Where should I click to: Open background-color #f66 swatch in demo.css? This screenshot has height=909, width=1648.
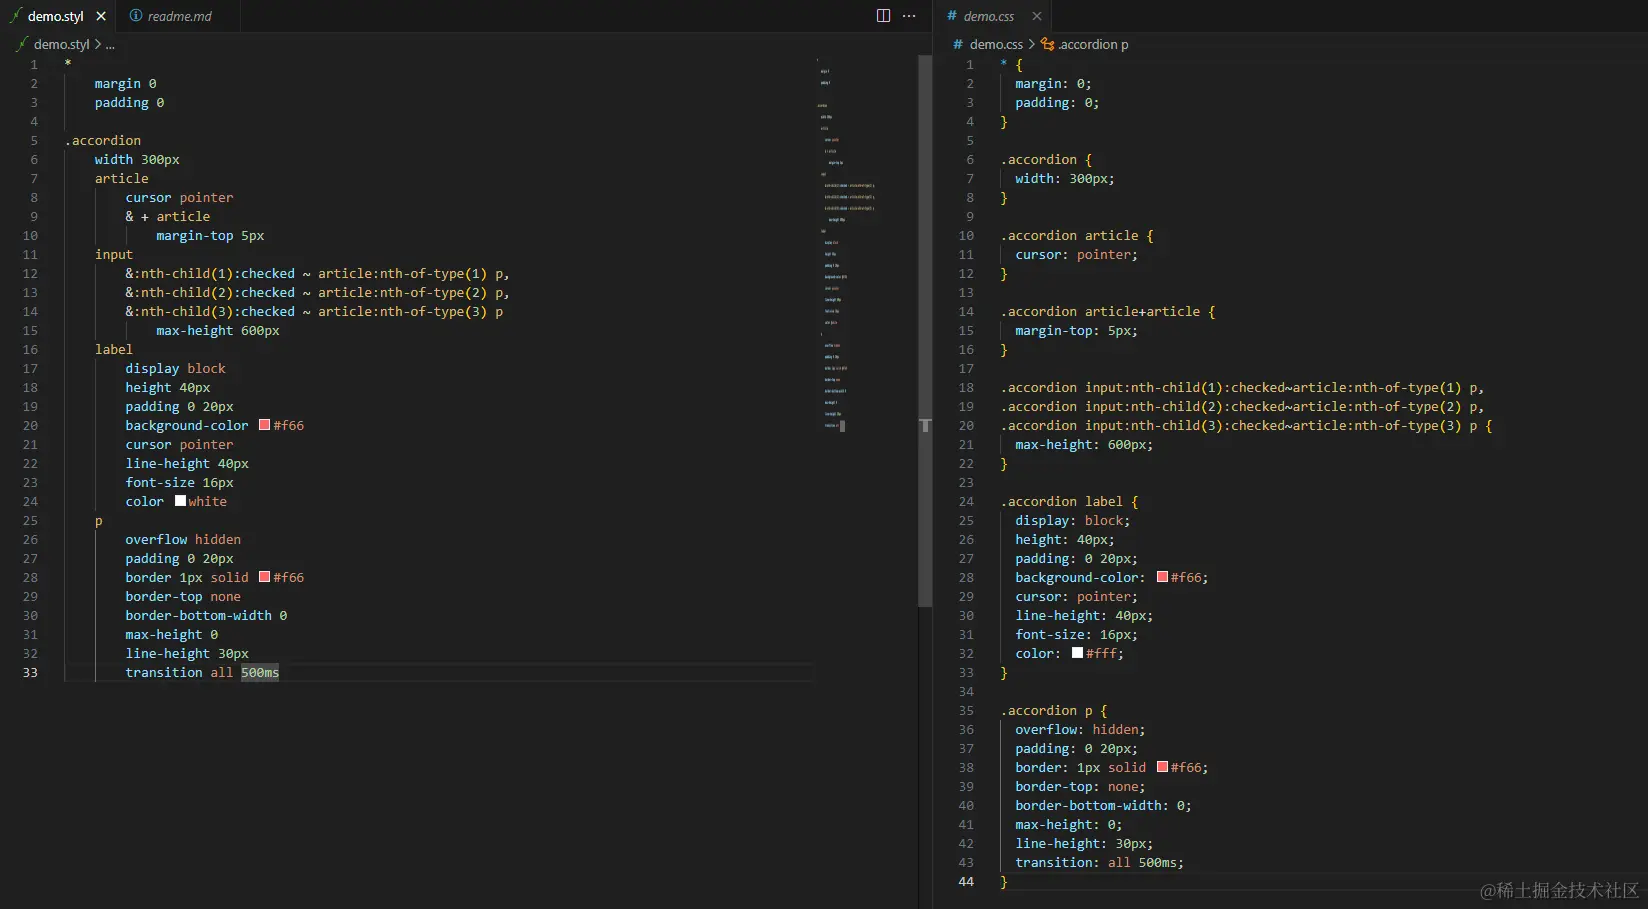1163,577
